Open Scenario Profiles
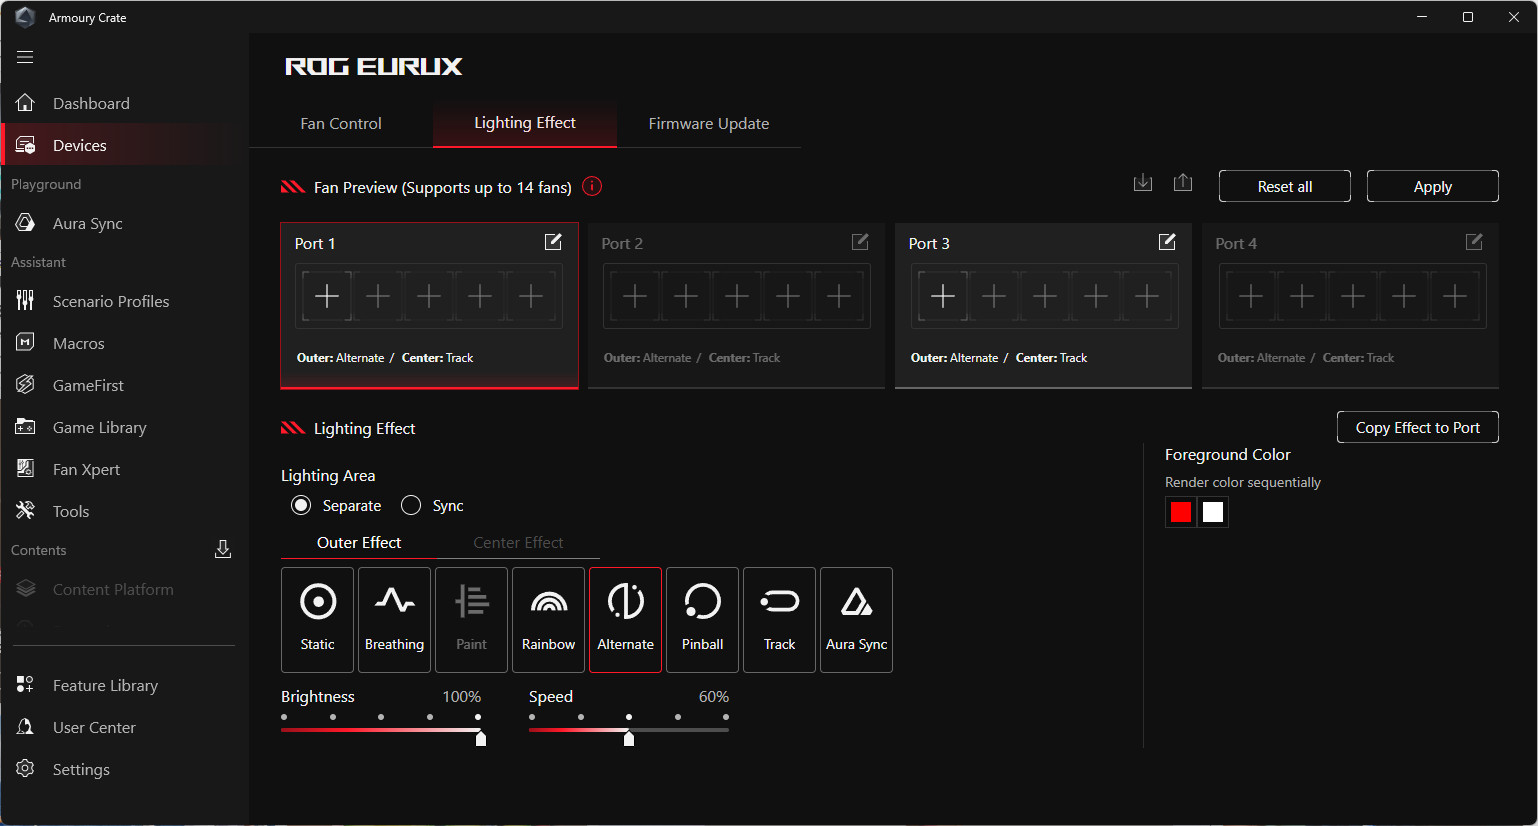Screen dimensions: 1538x826 (124, 301)
